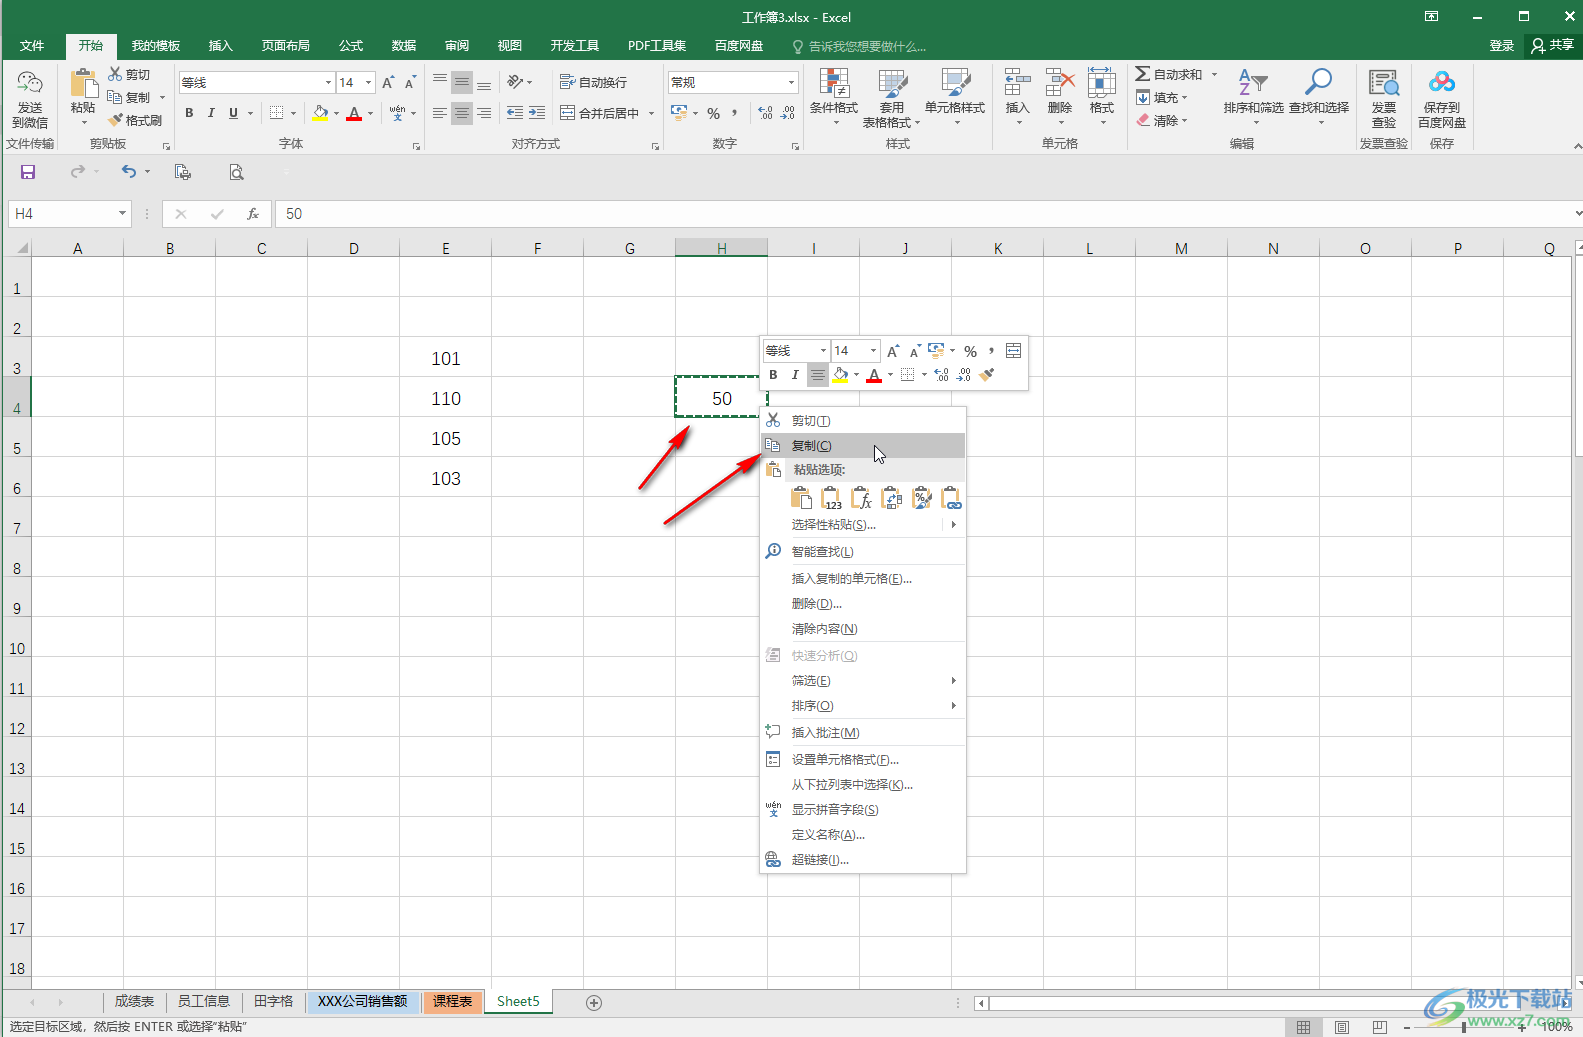
Task: Click the ribbon Cut (剪切) button
Action: [x=129, y=74]
